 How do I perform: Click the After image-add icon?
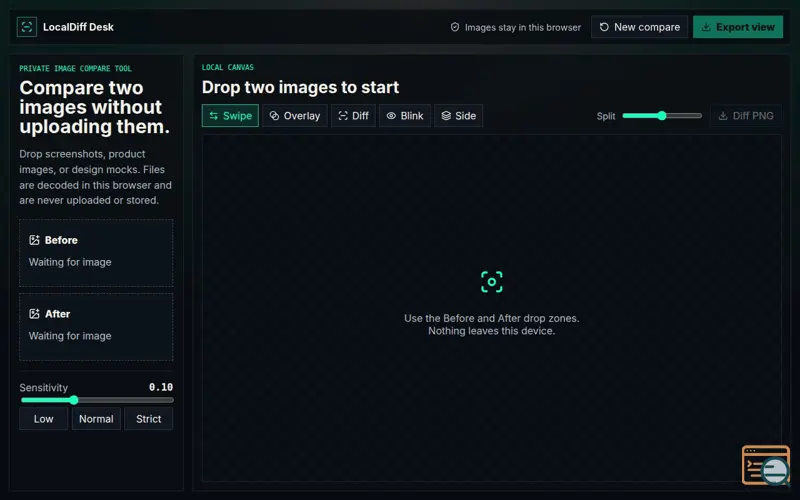[x=34, y=314]
